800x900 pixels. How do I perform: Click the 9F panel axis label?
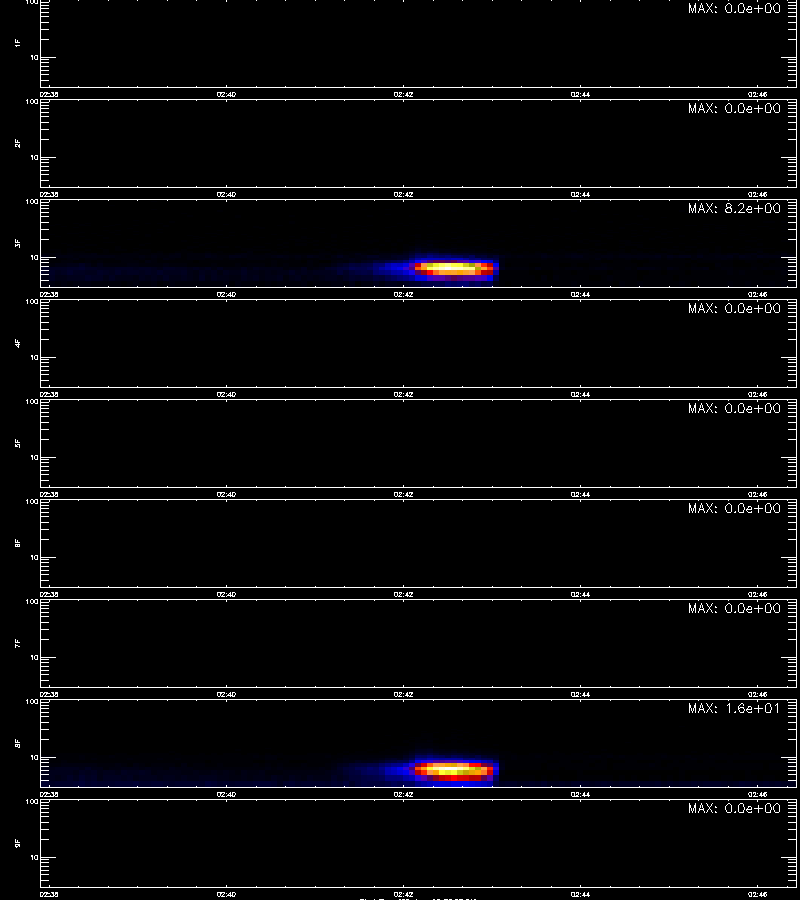click(x=18, y=843)
